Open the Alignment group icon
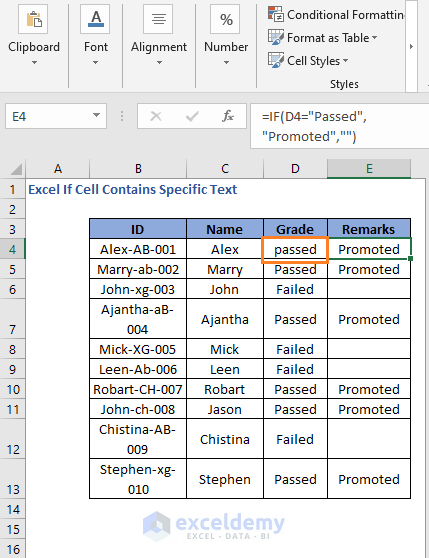This screenshot has width=429, height=558. click(158, 19)
